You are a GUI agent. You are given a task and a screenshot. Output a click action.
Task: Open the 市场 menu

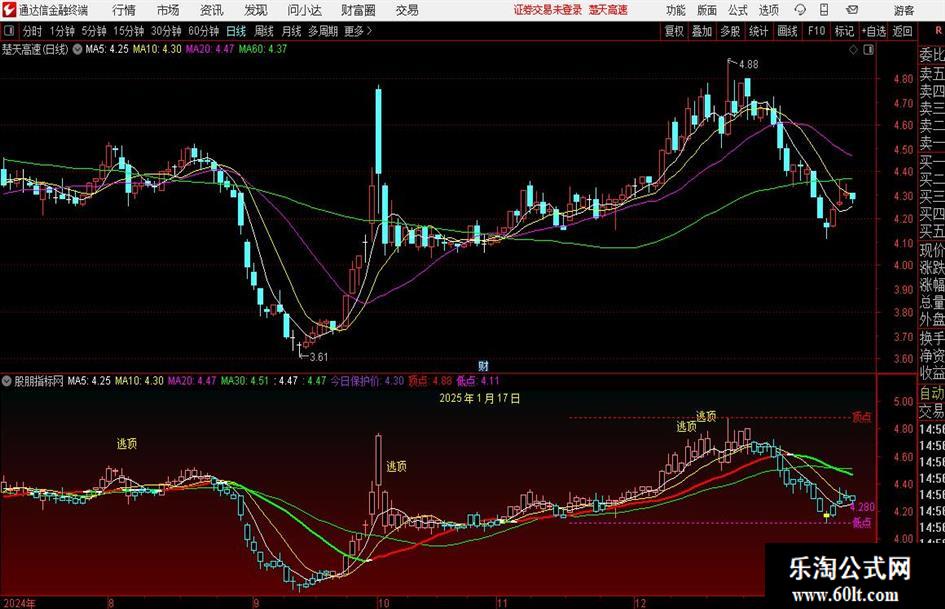pos(168,10)
